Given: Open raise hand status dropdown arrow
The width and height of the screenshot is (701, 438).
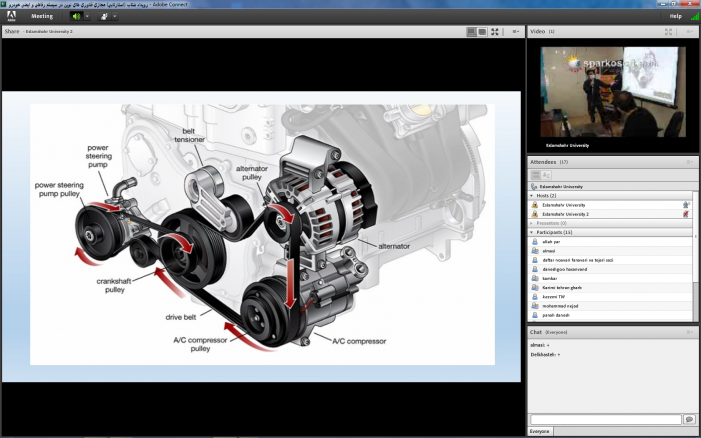Looking at the screenshot, I should pyautogui.click(x=116, y=16).
